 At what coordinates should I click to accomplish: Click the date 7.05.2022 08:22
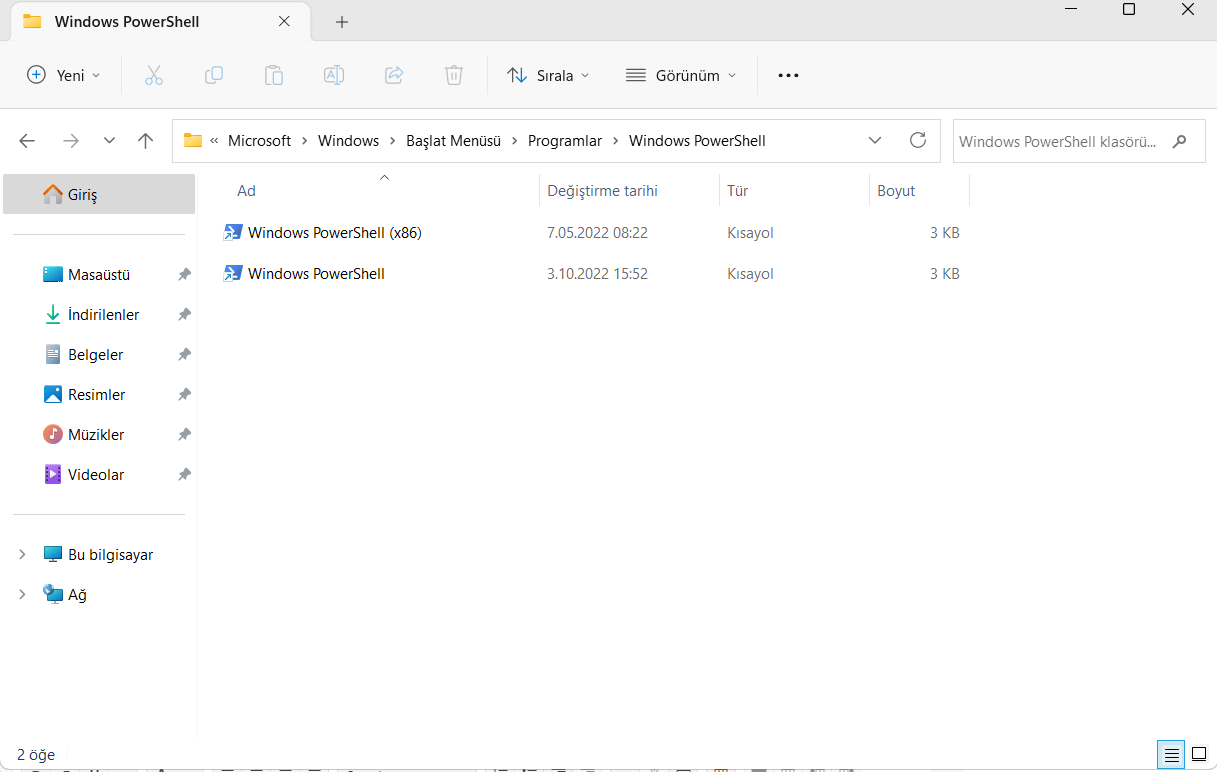[597, 232]
